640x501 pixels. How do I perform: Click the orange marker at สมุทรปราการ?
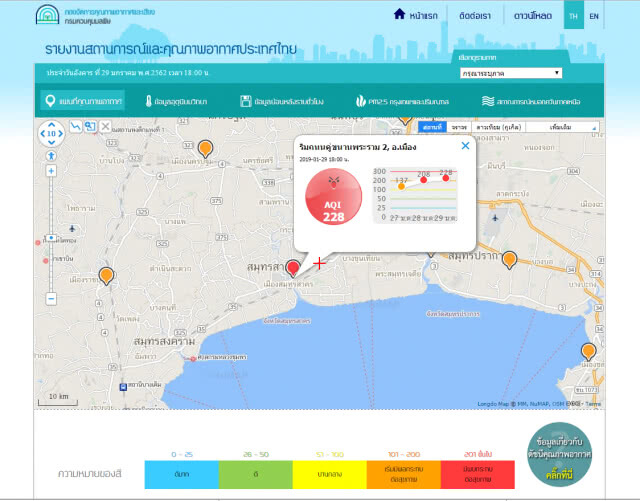click(x=509, y=261)
